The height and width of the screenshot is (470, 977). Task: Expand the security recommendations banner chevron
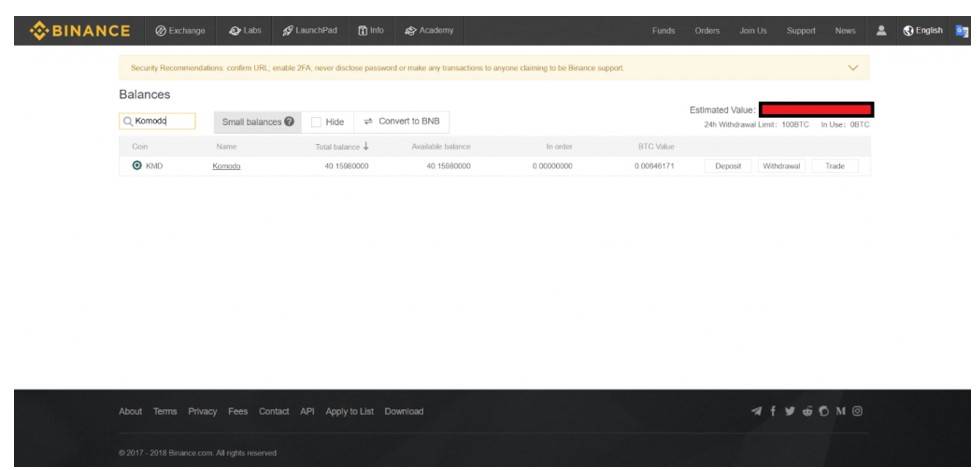[854, 67]
